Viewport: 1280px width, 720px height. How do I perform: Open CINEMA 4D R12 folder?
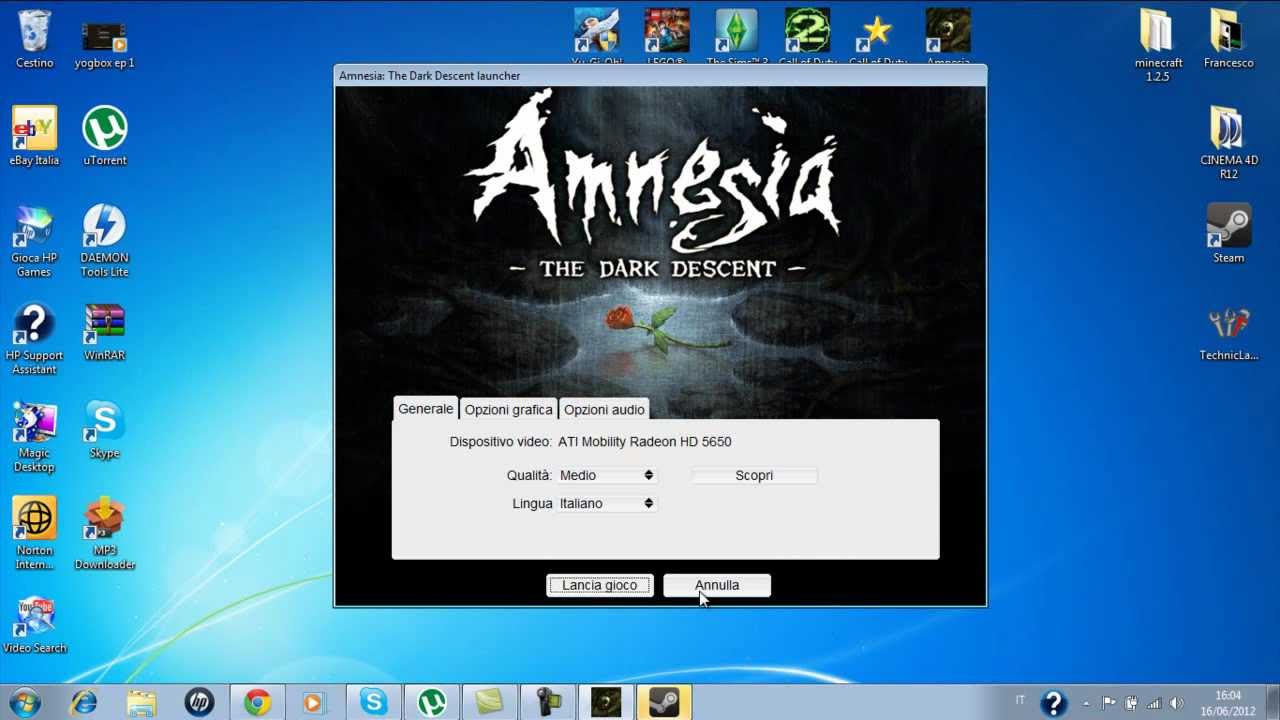1228,144
